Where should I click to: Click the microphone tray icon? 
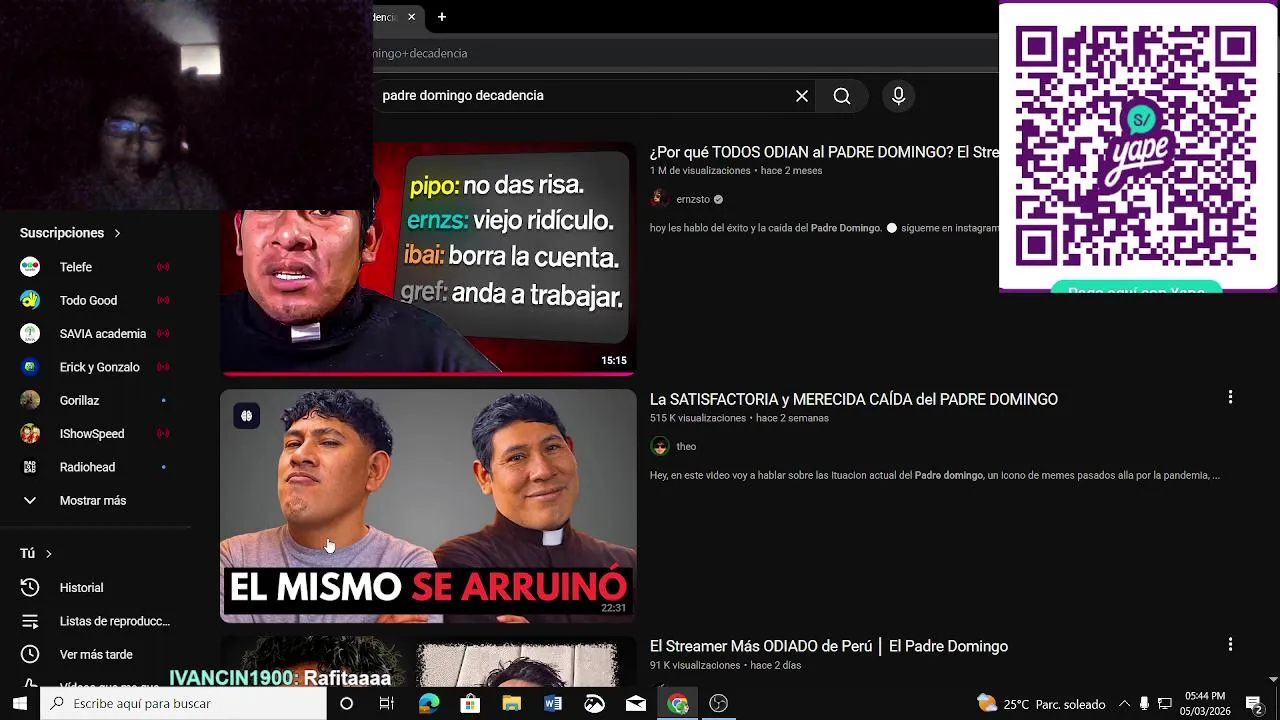pyautogui.click(x=1144, y=704)
